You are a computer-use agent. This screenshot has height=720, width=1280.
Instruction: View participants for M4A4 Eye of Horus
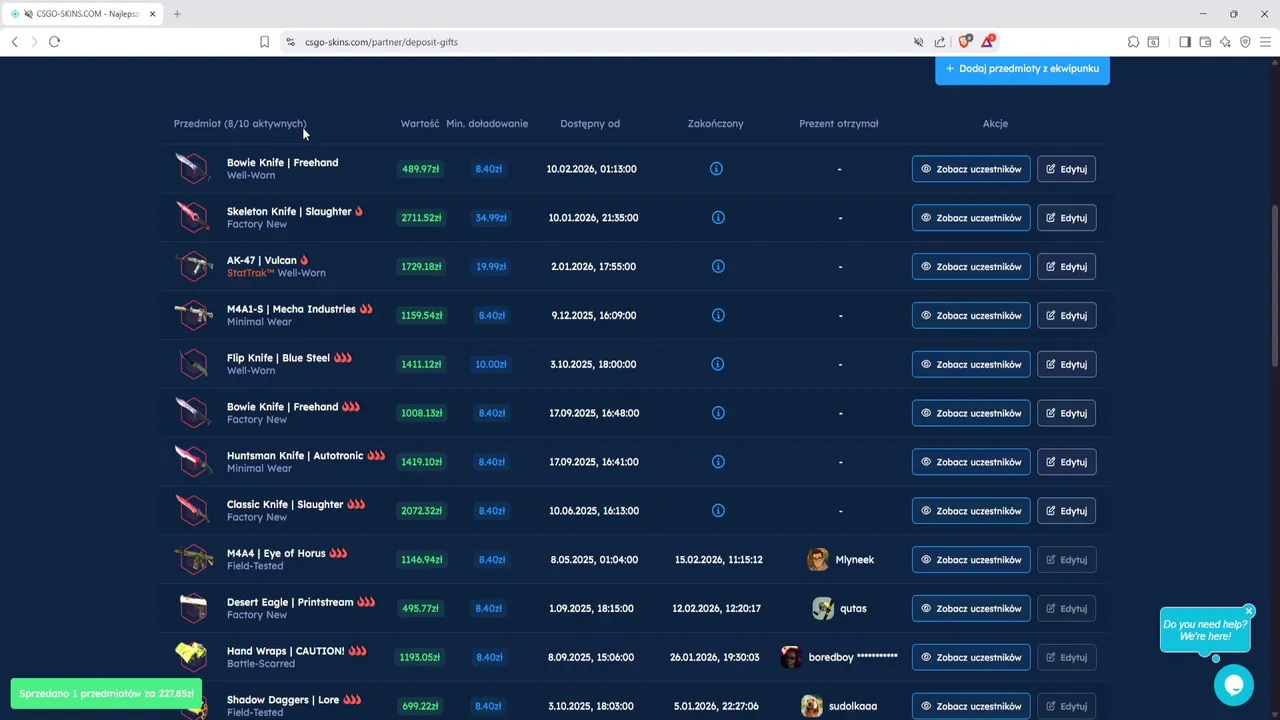click(x=971, y=560)
